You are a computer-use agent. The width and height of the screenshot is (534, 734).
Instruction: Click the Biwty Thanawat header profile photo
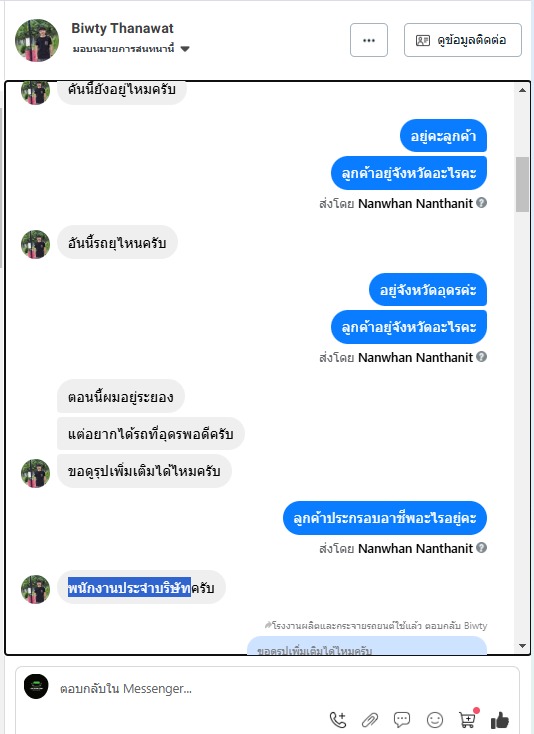coord(37,40)
